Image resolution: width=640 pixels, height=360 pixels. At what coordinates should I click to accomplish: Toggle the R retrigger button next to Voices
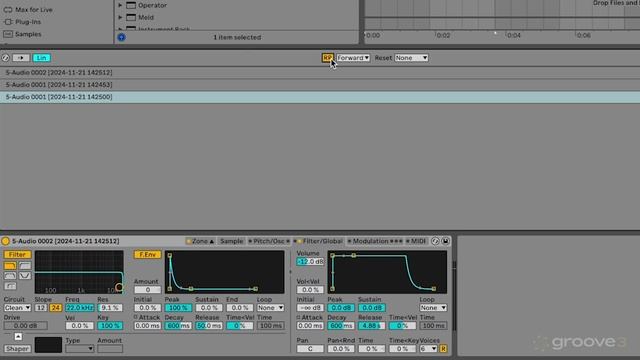pos(443,349)
